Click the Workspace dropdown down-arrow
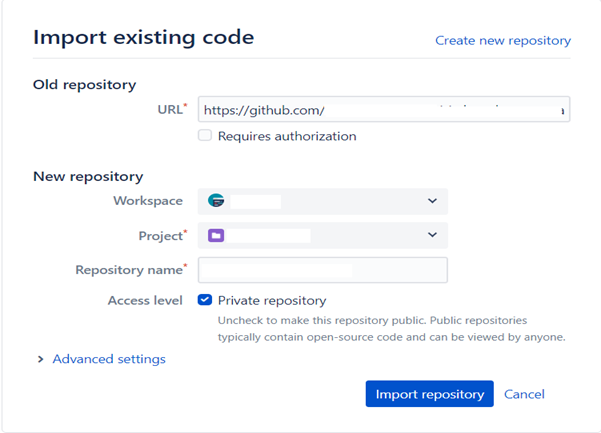Screen dimensions: 601x433 click(x=432, y=201)
